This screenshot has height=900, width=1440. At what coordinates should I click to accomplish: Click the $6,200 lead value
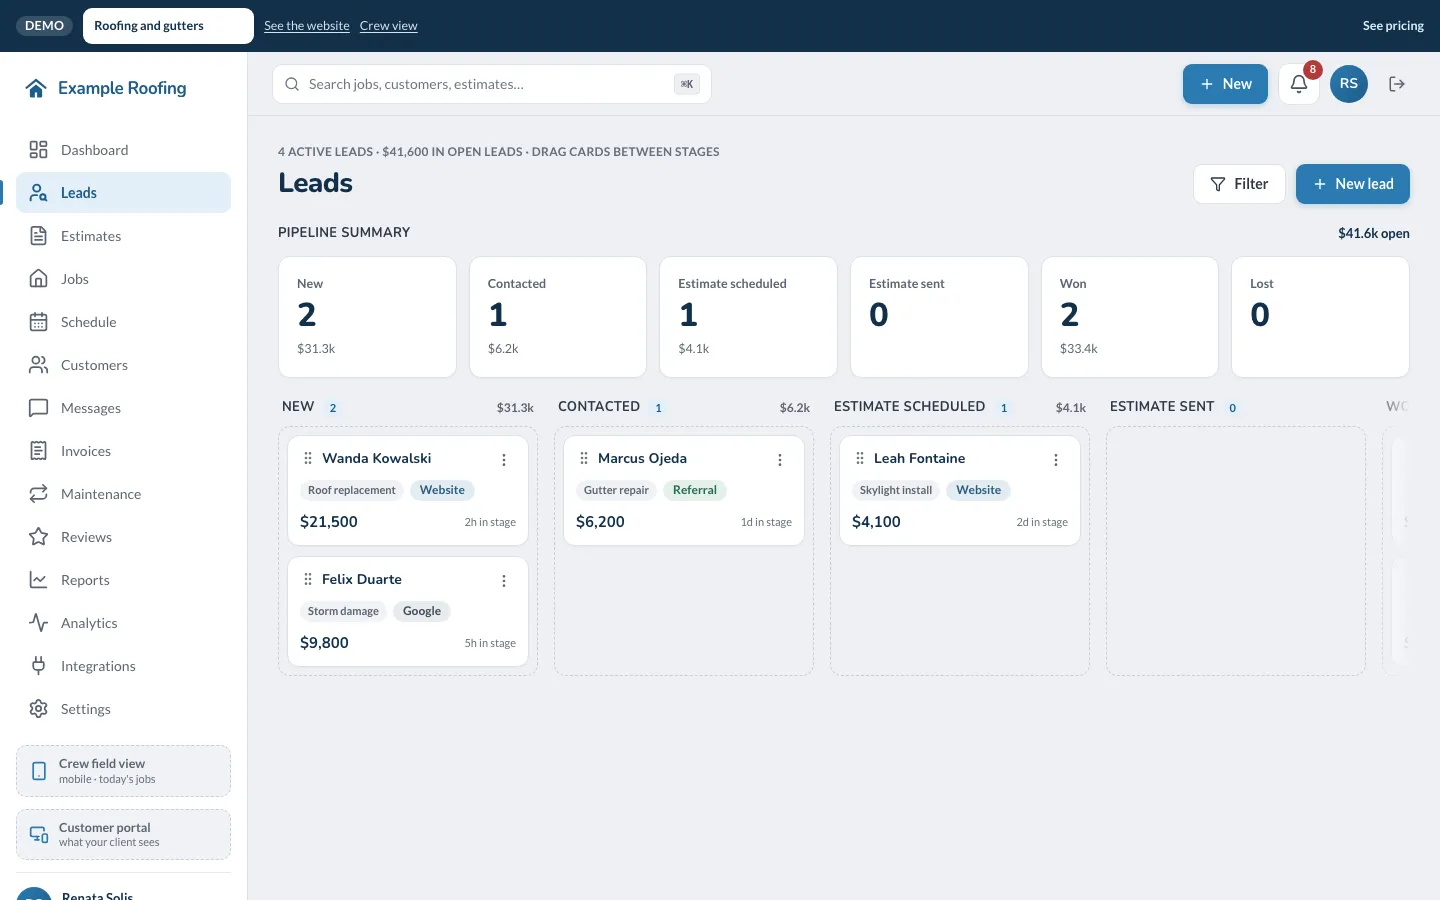[600, 522]
